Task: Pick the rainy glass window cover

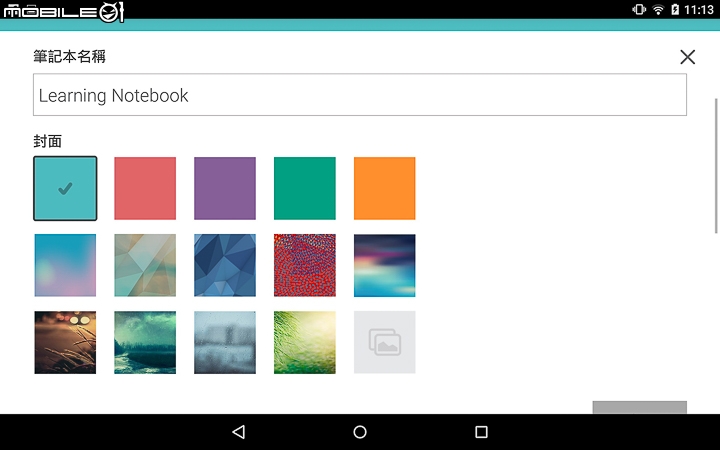Action: 225,343
